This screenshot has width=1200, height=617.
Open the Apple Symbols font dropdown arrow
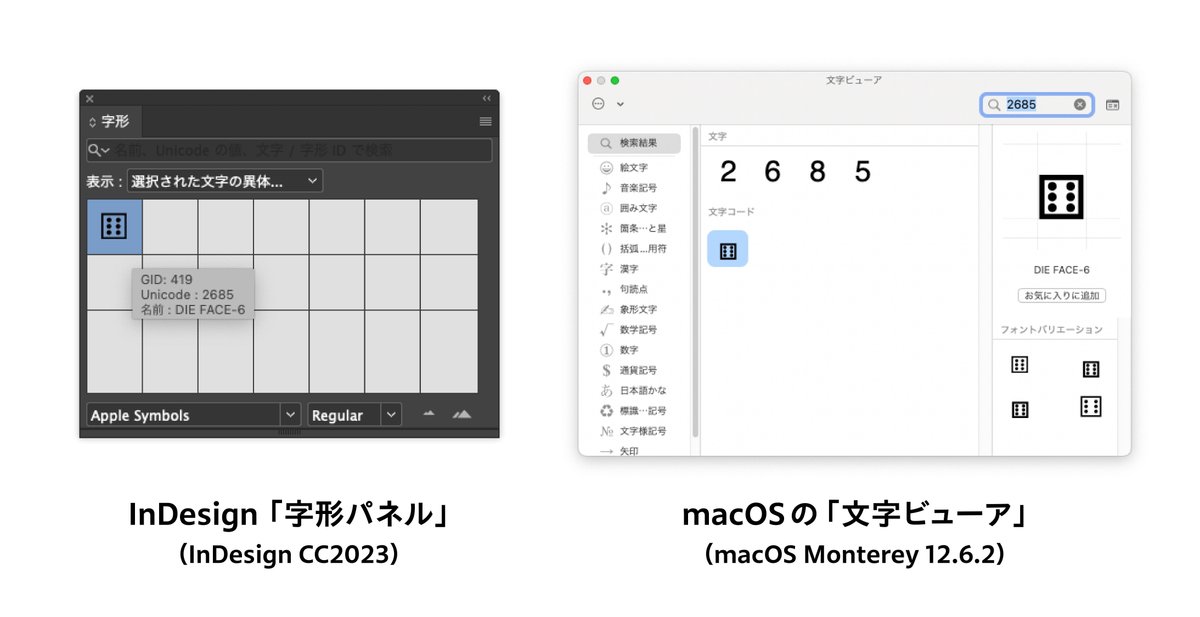tap(290, 415)
